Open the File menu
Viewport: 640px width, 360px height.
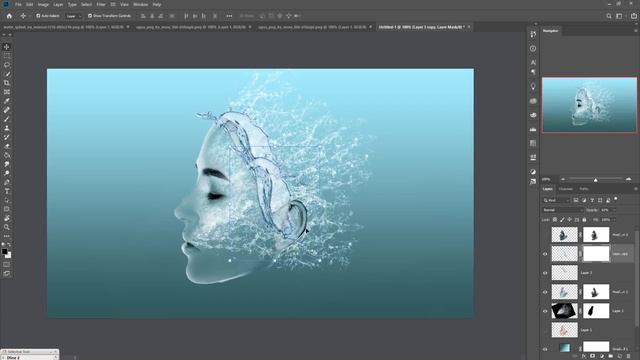click(18, 4)
